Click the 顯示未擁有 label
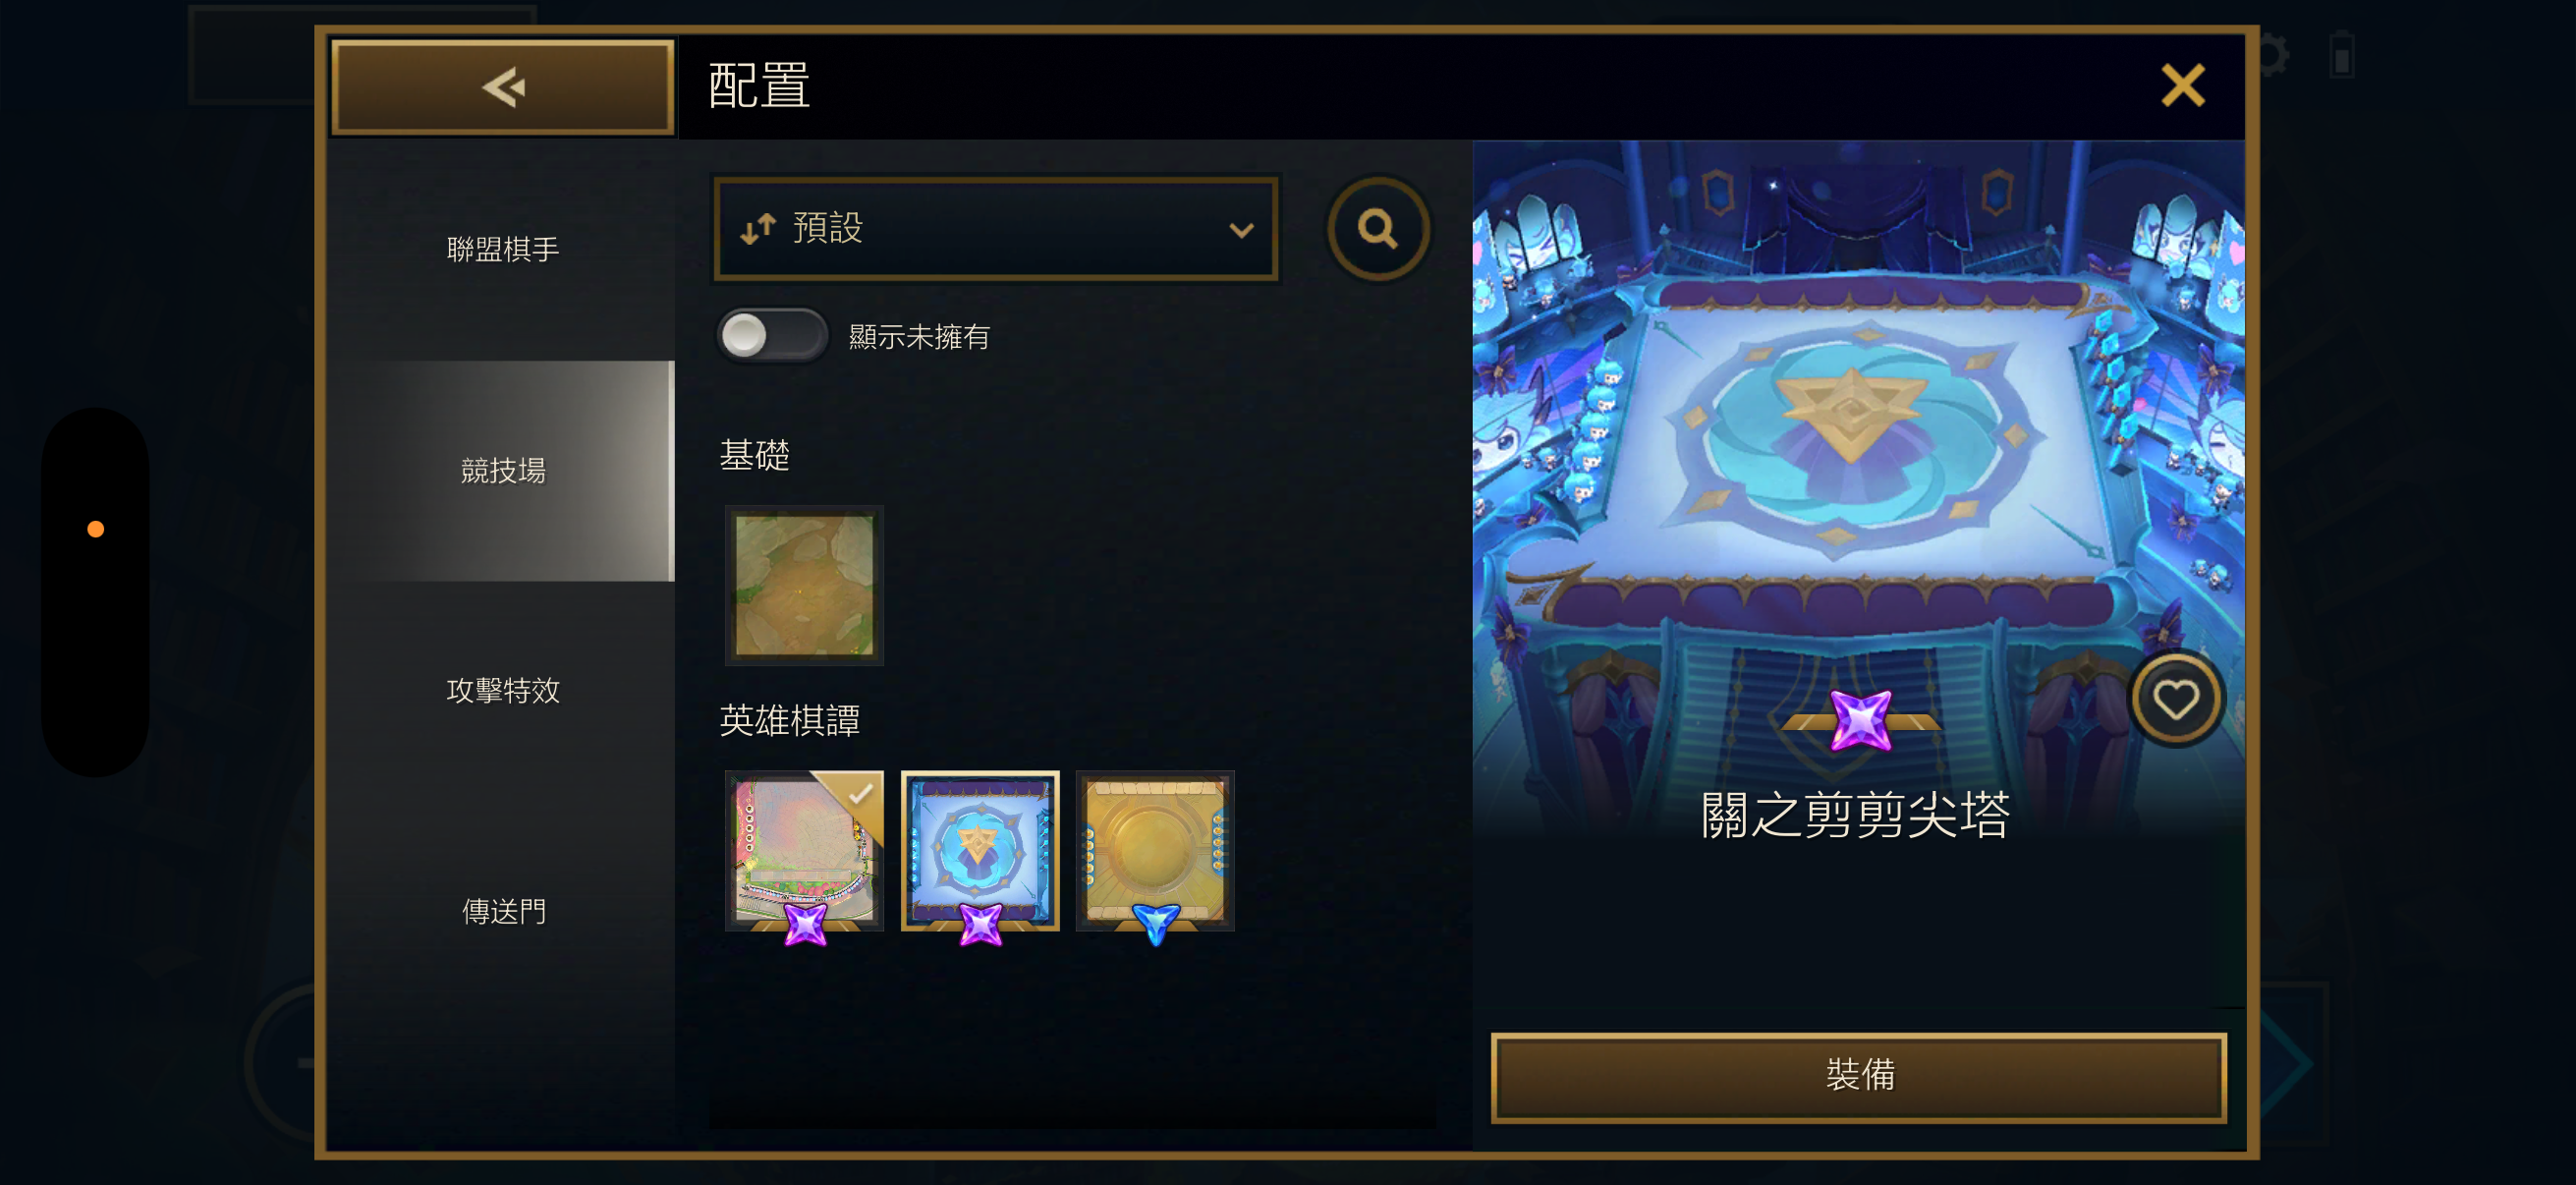Image resolution: width=2576 pixels, height=1185 pixels. click(x=919, y=337)
